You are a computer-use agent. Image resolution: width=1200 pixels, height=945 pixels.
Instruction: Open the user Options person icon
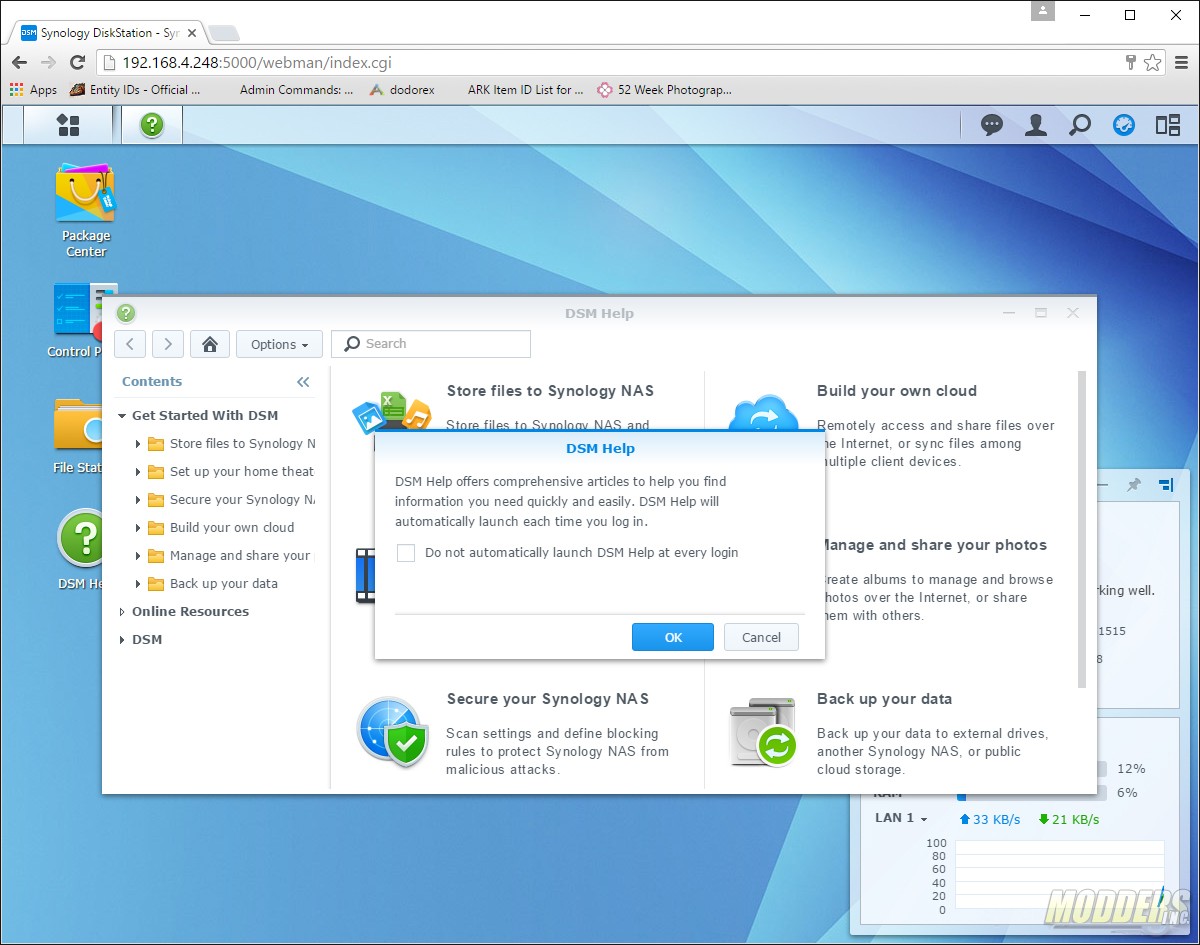(1036, 125)
